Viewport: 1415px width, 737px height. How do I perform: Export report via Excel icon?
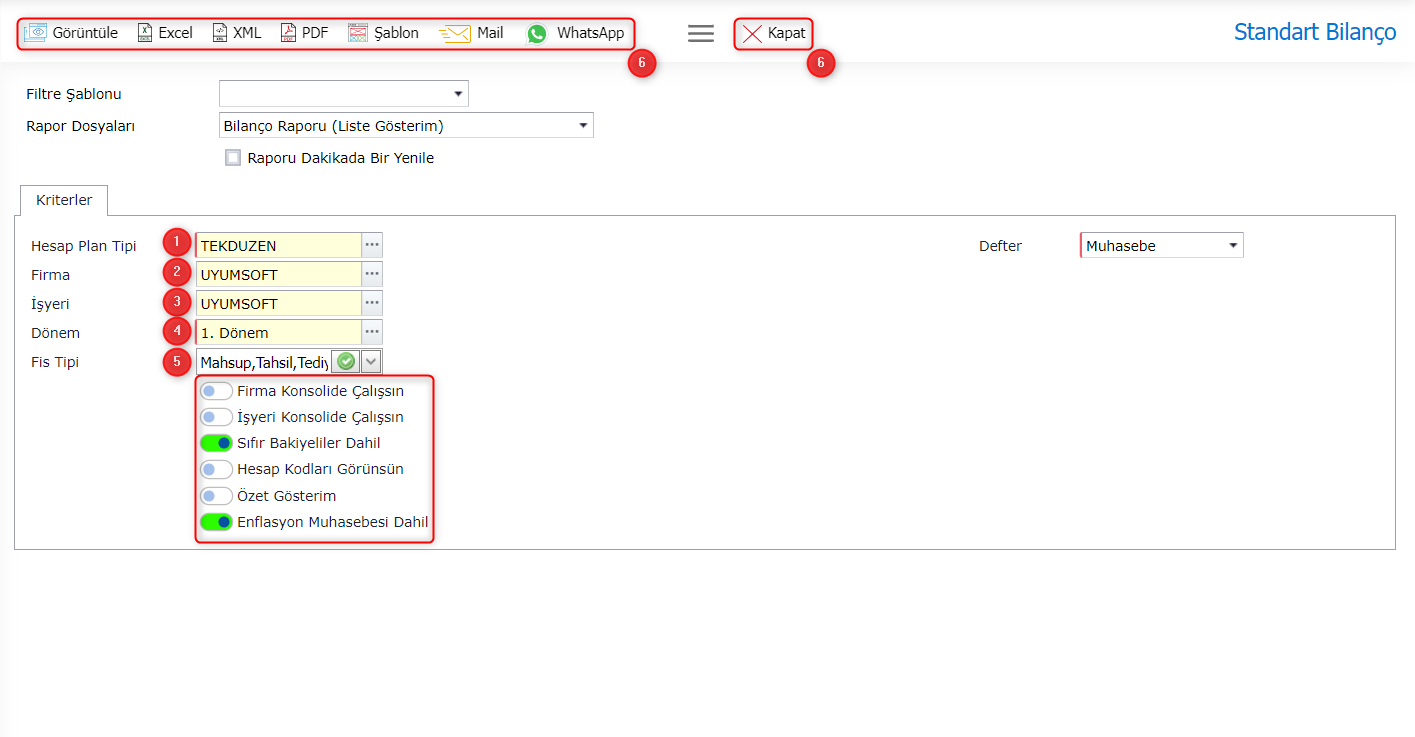tap(145, 33)
